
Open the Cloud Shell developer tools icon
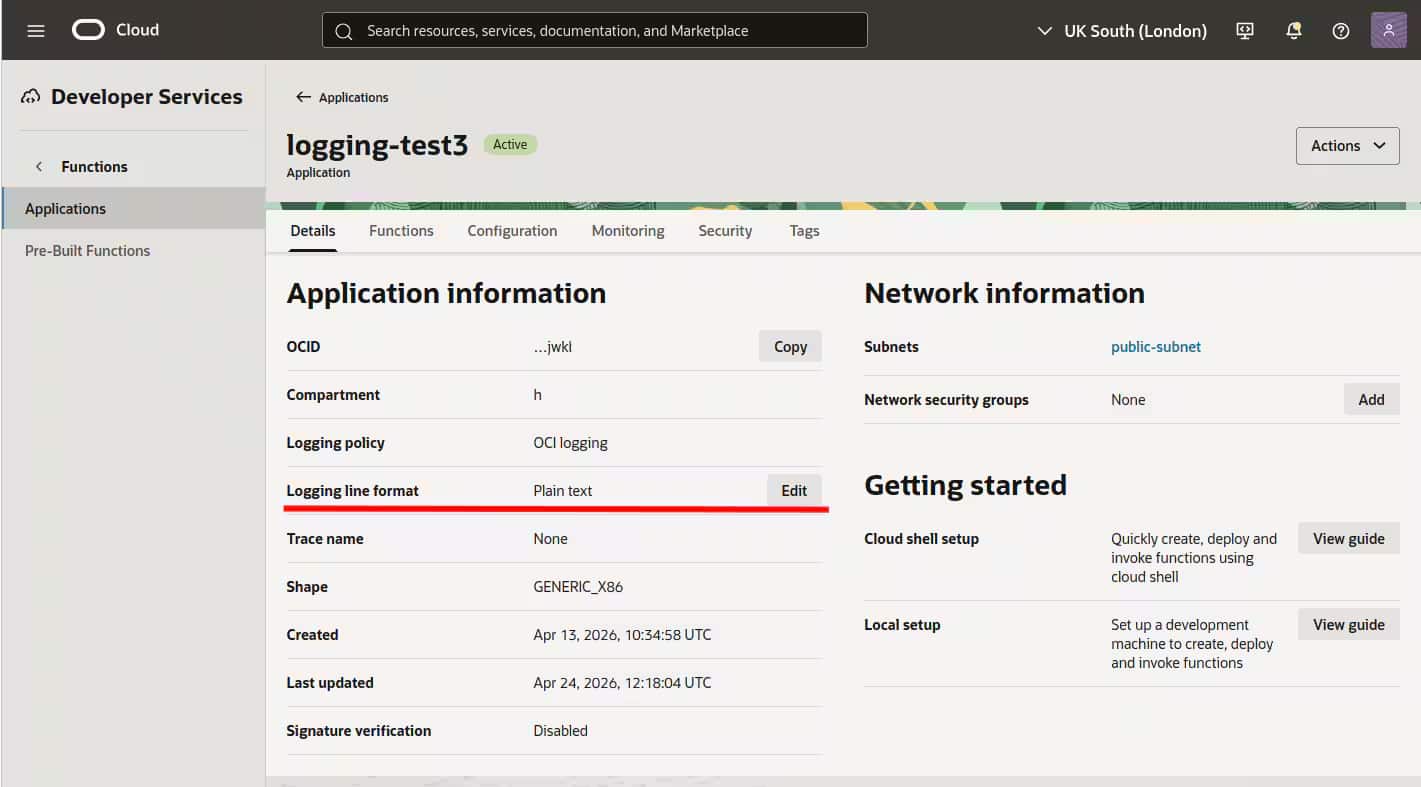coord(1245,31)
